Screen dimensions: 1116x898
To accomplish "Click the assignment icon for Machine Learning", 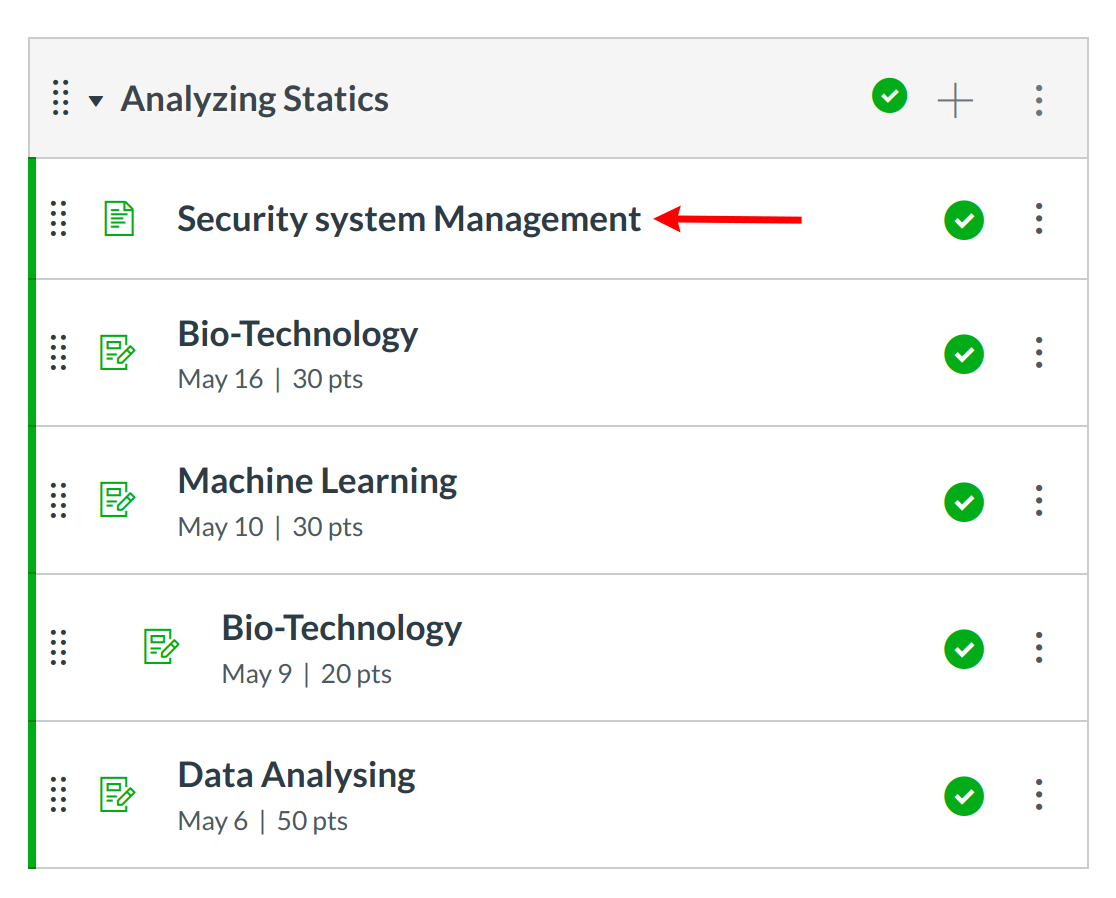I will (118, 499).
